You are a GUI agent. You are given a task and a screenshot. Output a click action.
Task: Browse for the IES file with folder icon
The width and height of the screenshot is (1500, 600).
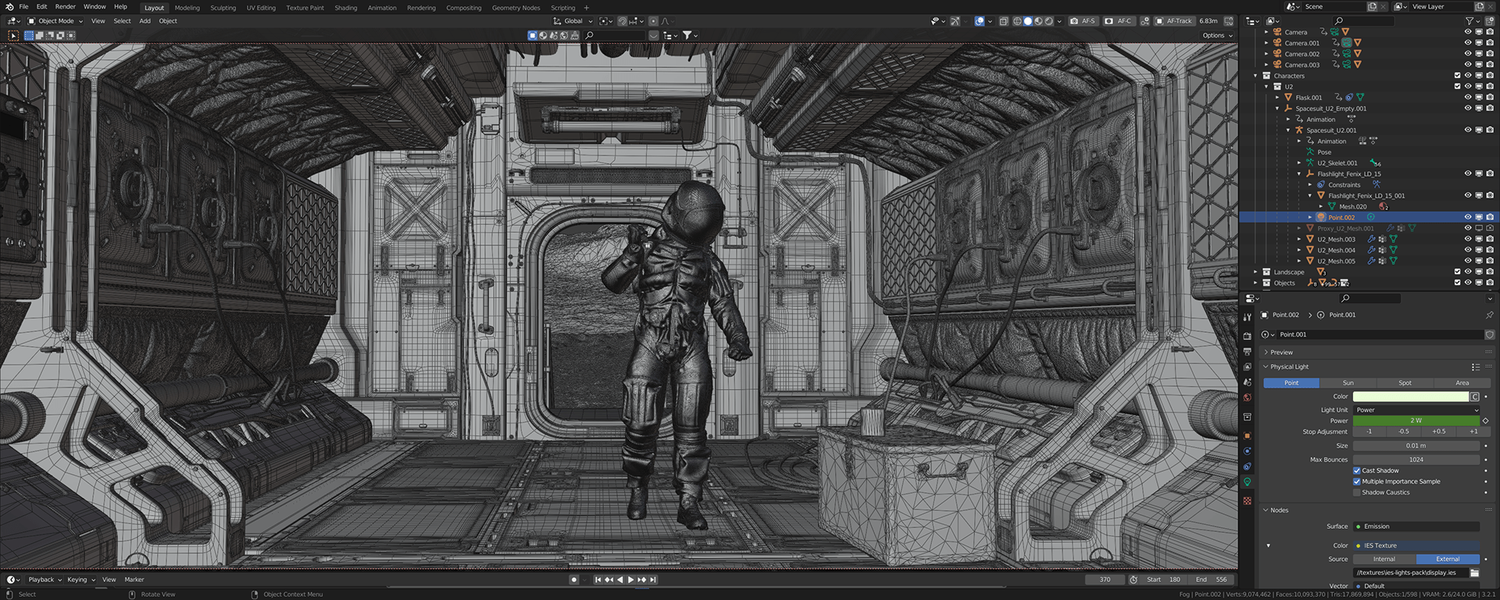tap(1474, 573)
